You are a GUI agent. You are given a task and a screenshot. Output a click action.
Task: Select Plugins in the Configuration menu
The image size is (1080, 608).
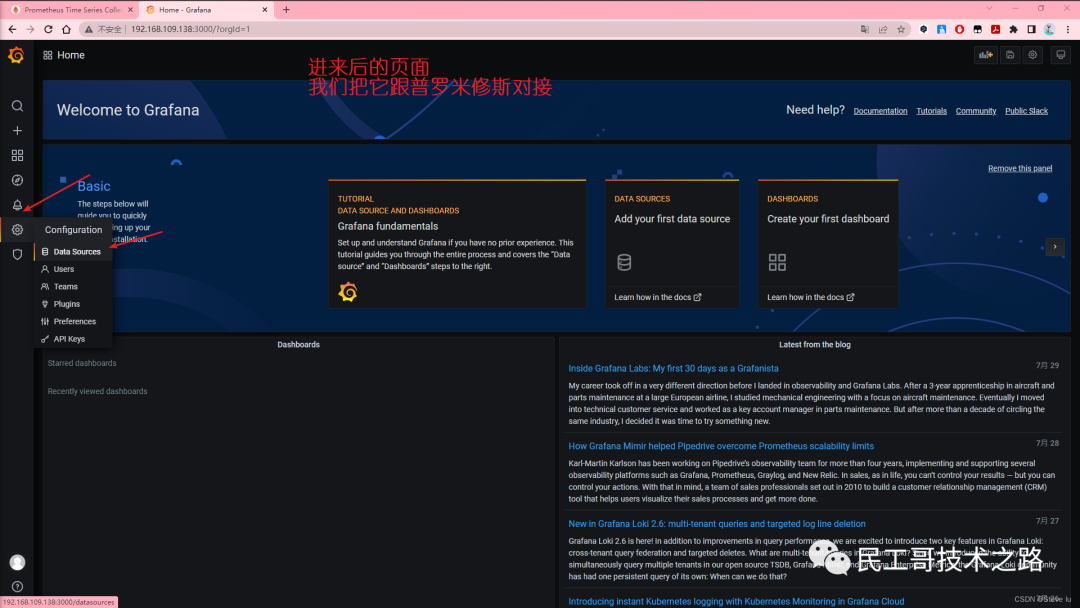73,304
